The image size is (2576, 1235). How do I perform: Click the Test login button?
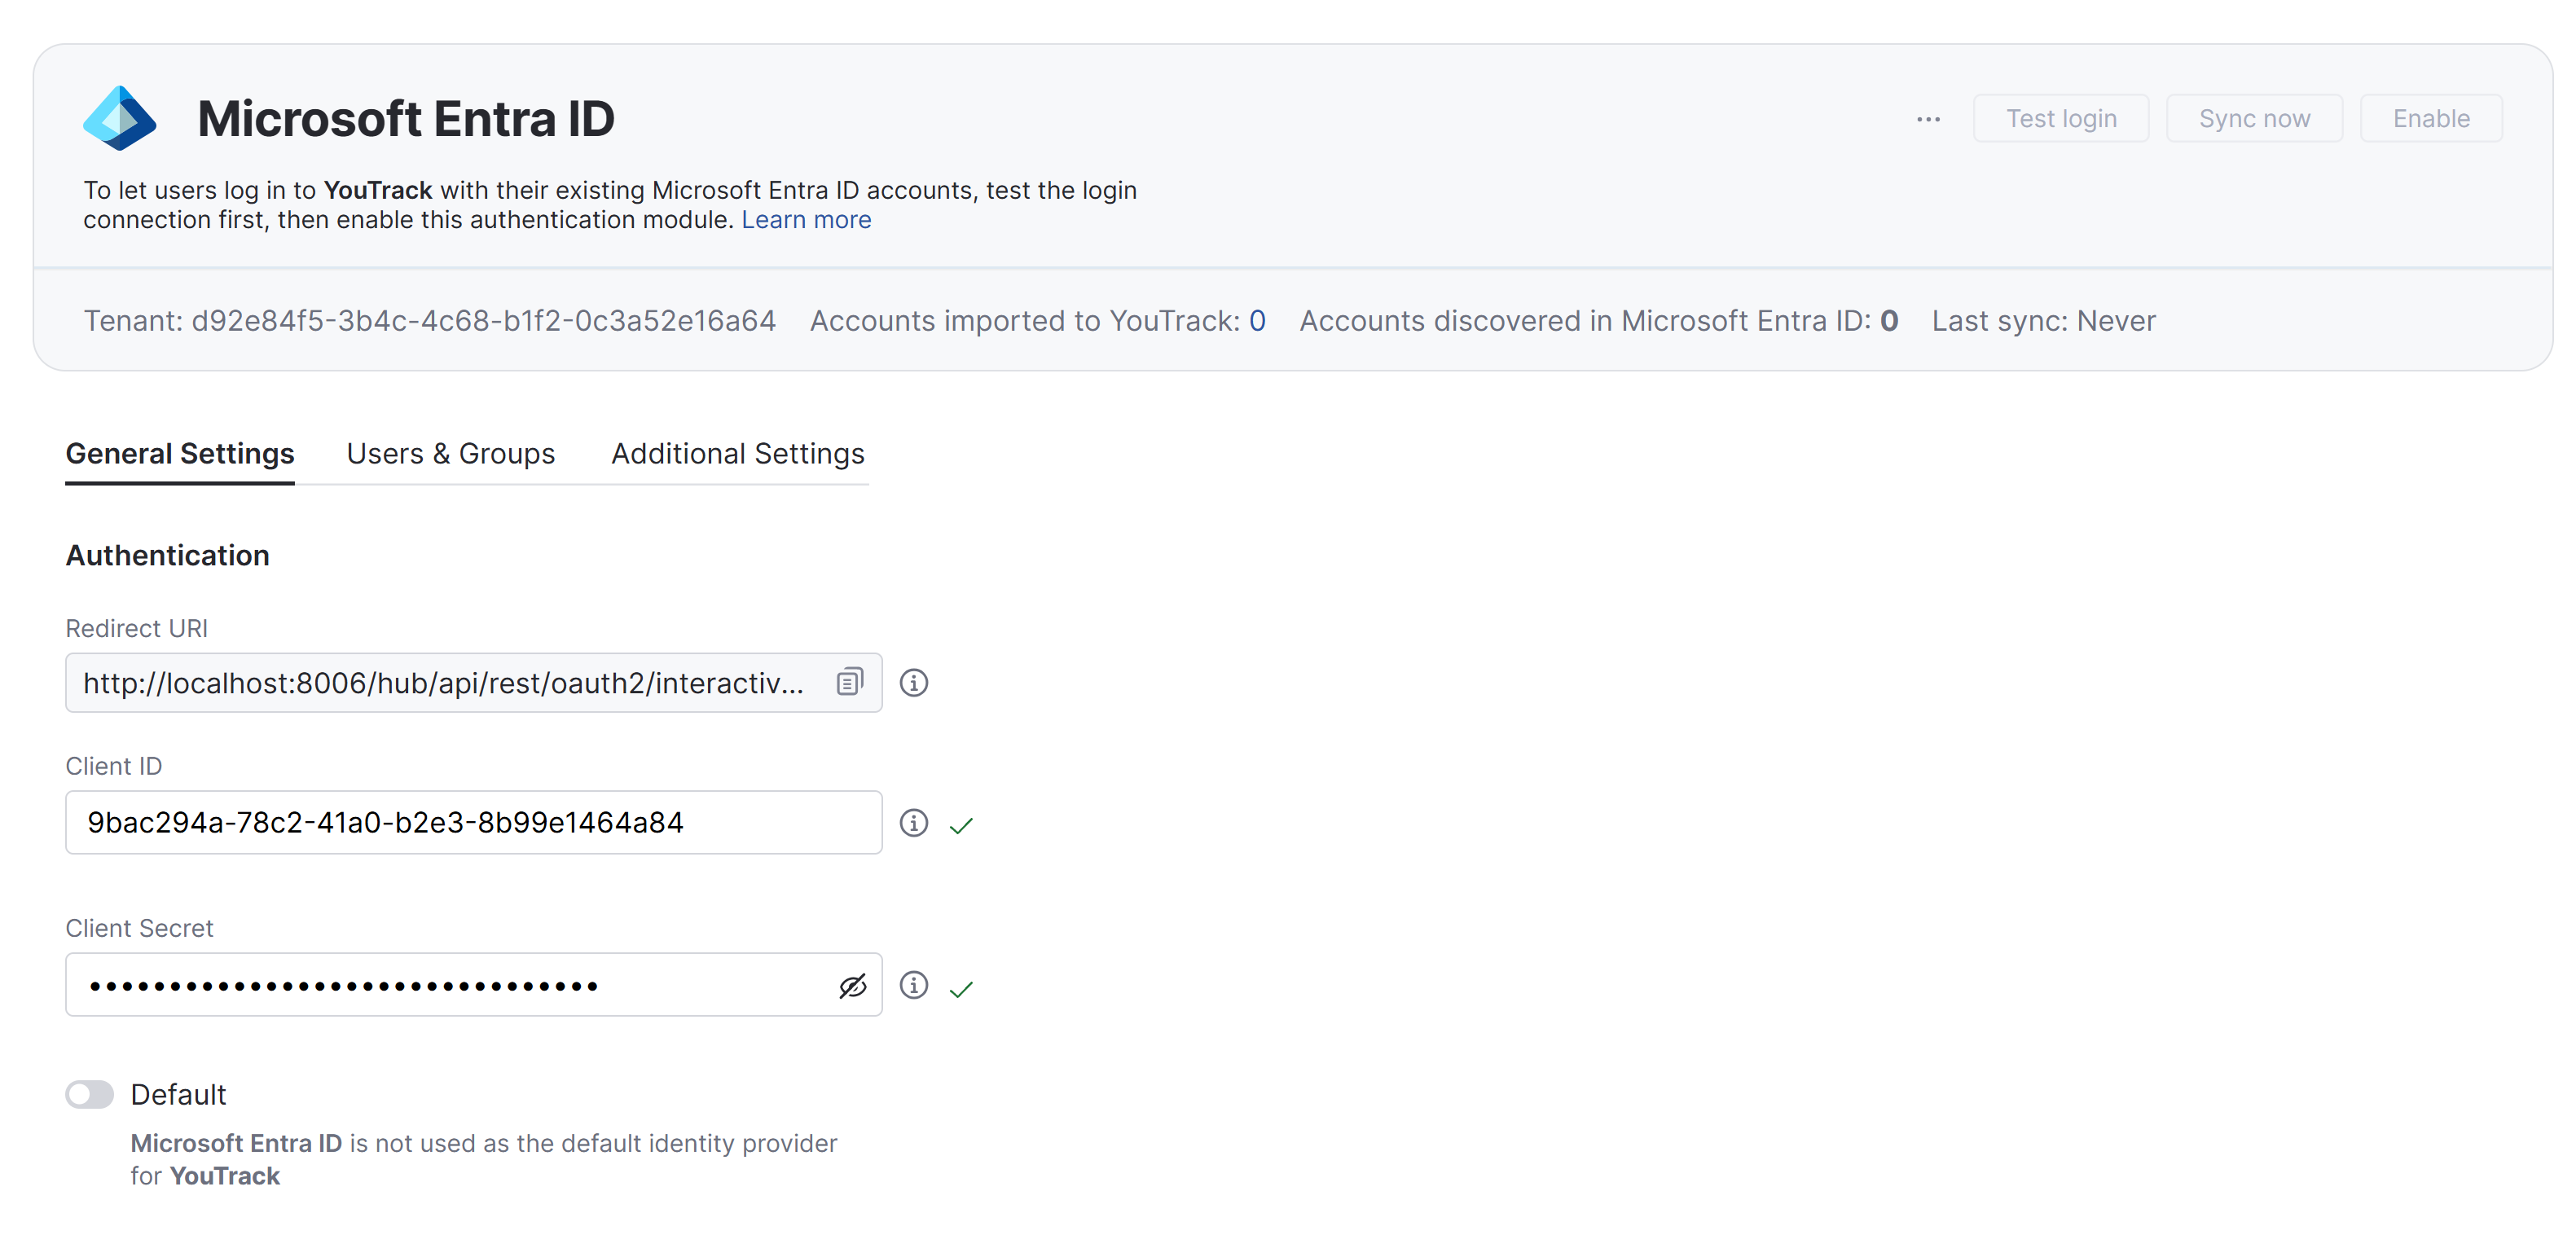2061,117
